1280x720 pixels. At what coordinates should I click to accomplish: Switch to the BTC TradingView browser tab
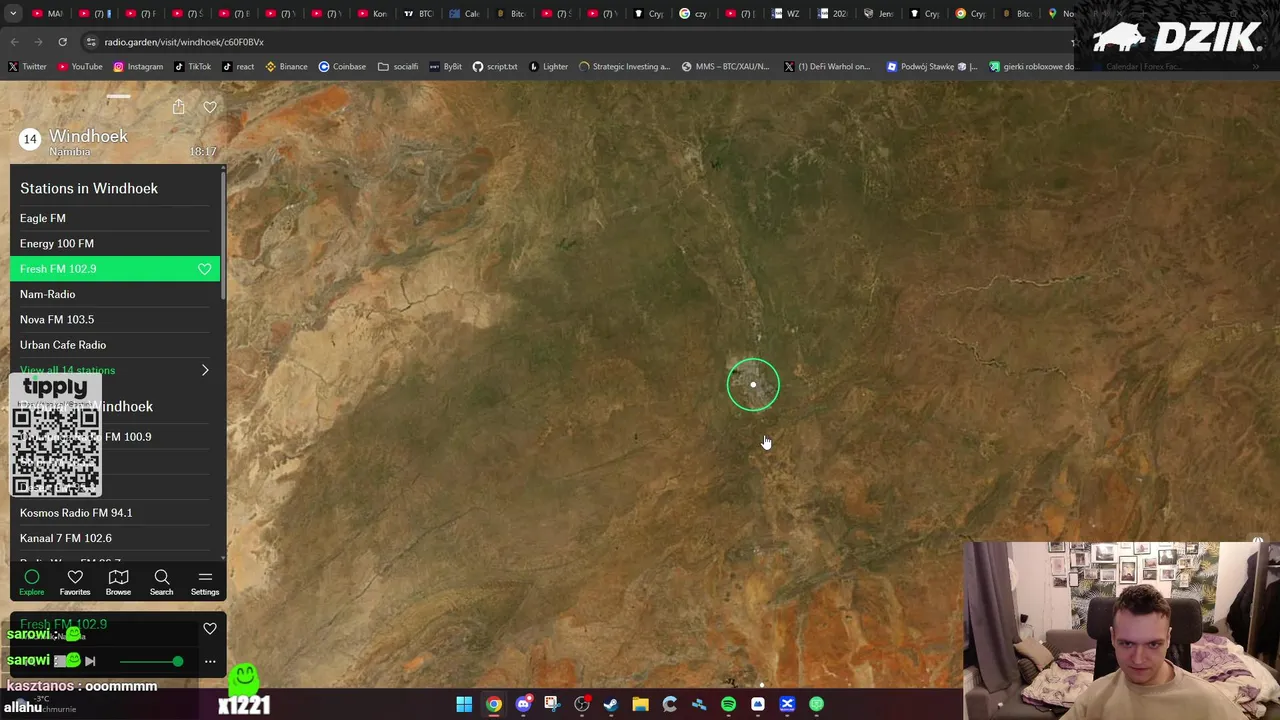[419, 14]
